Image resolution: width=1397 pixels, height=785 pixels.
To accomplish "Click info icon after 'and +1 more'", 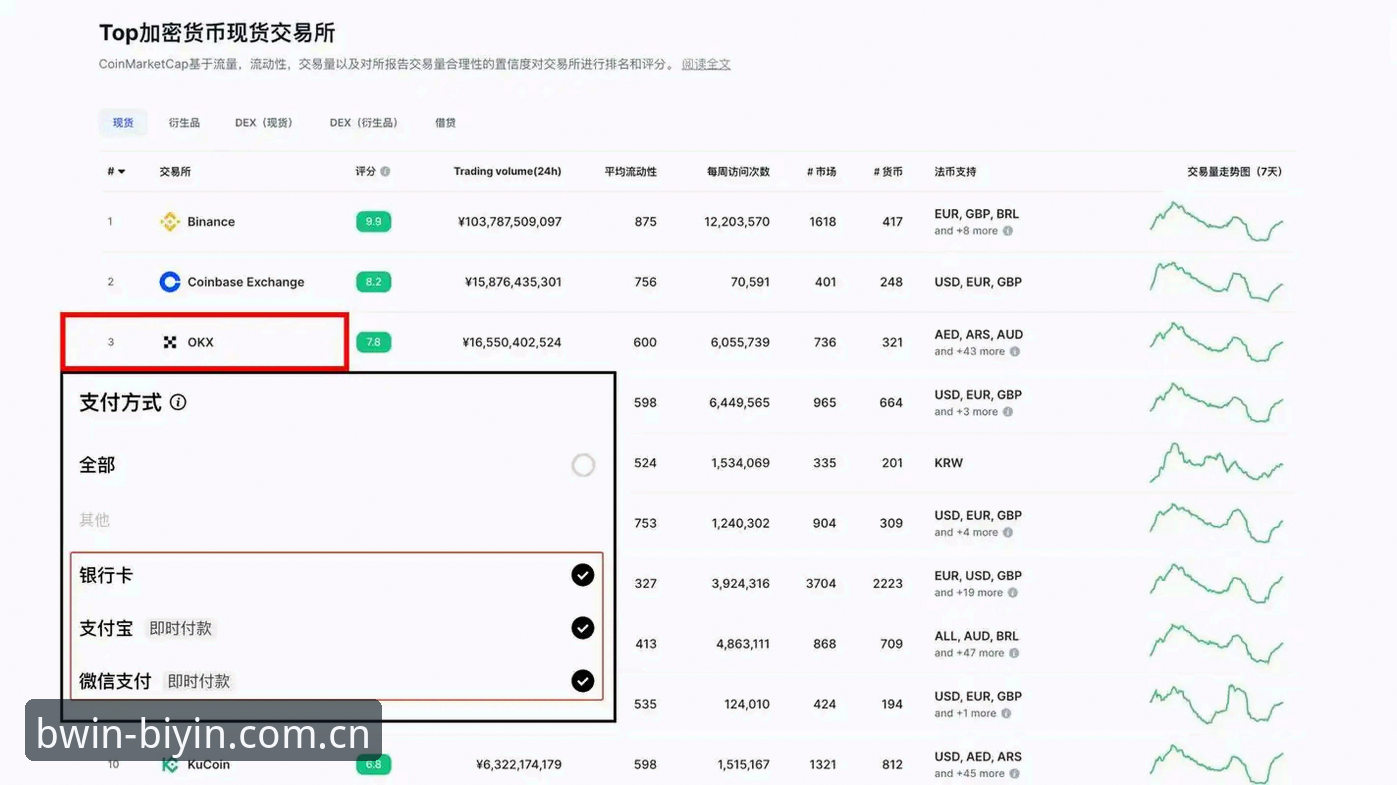I will (x=1007, y=714).
